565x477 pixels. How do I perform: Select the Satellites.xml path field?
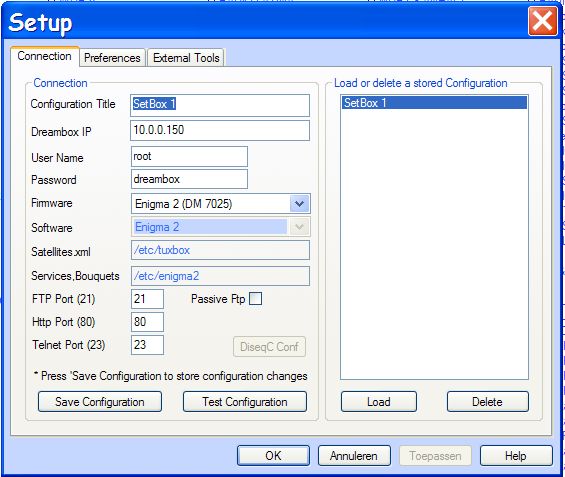(220, 250)
